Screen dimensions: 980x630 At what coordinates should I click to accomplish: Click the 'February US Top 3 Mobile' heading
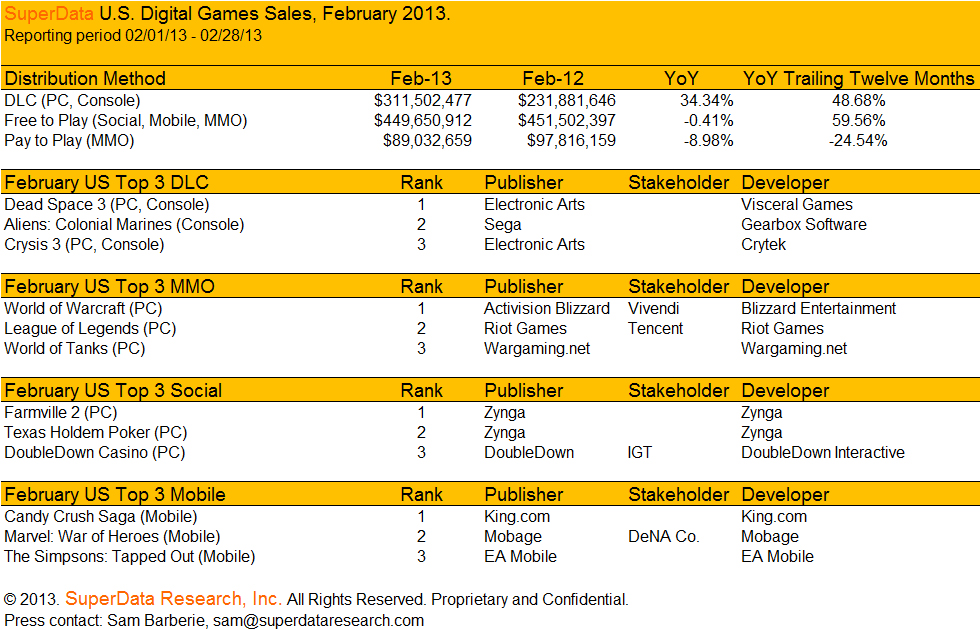114,495
